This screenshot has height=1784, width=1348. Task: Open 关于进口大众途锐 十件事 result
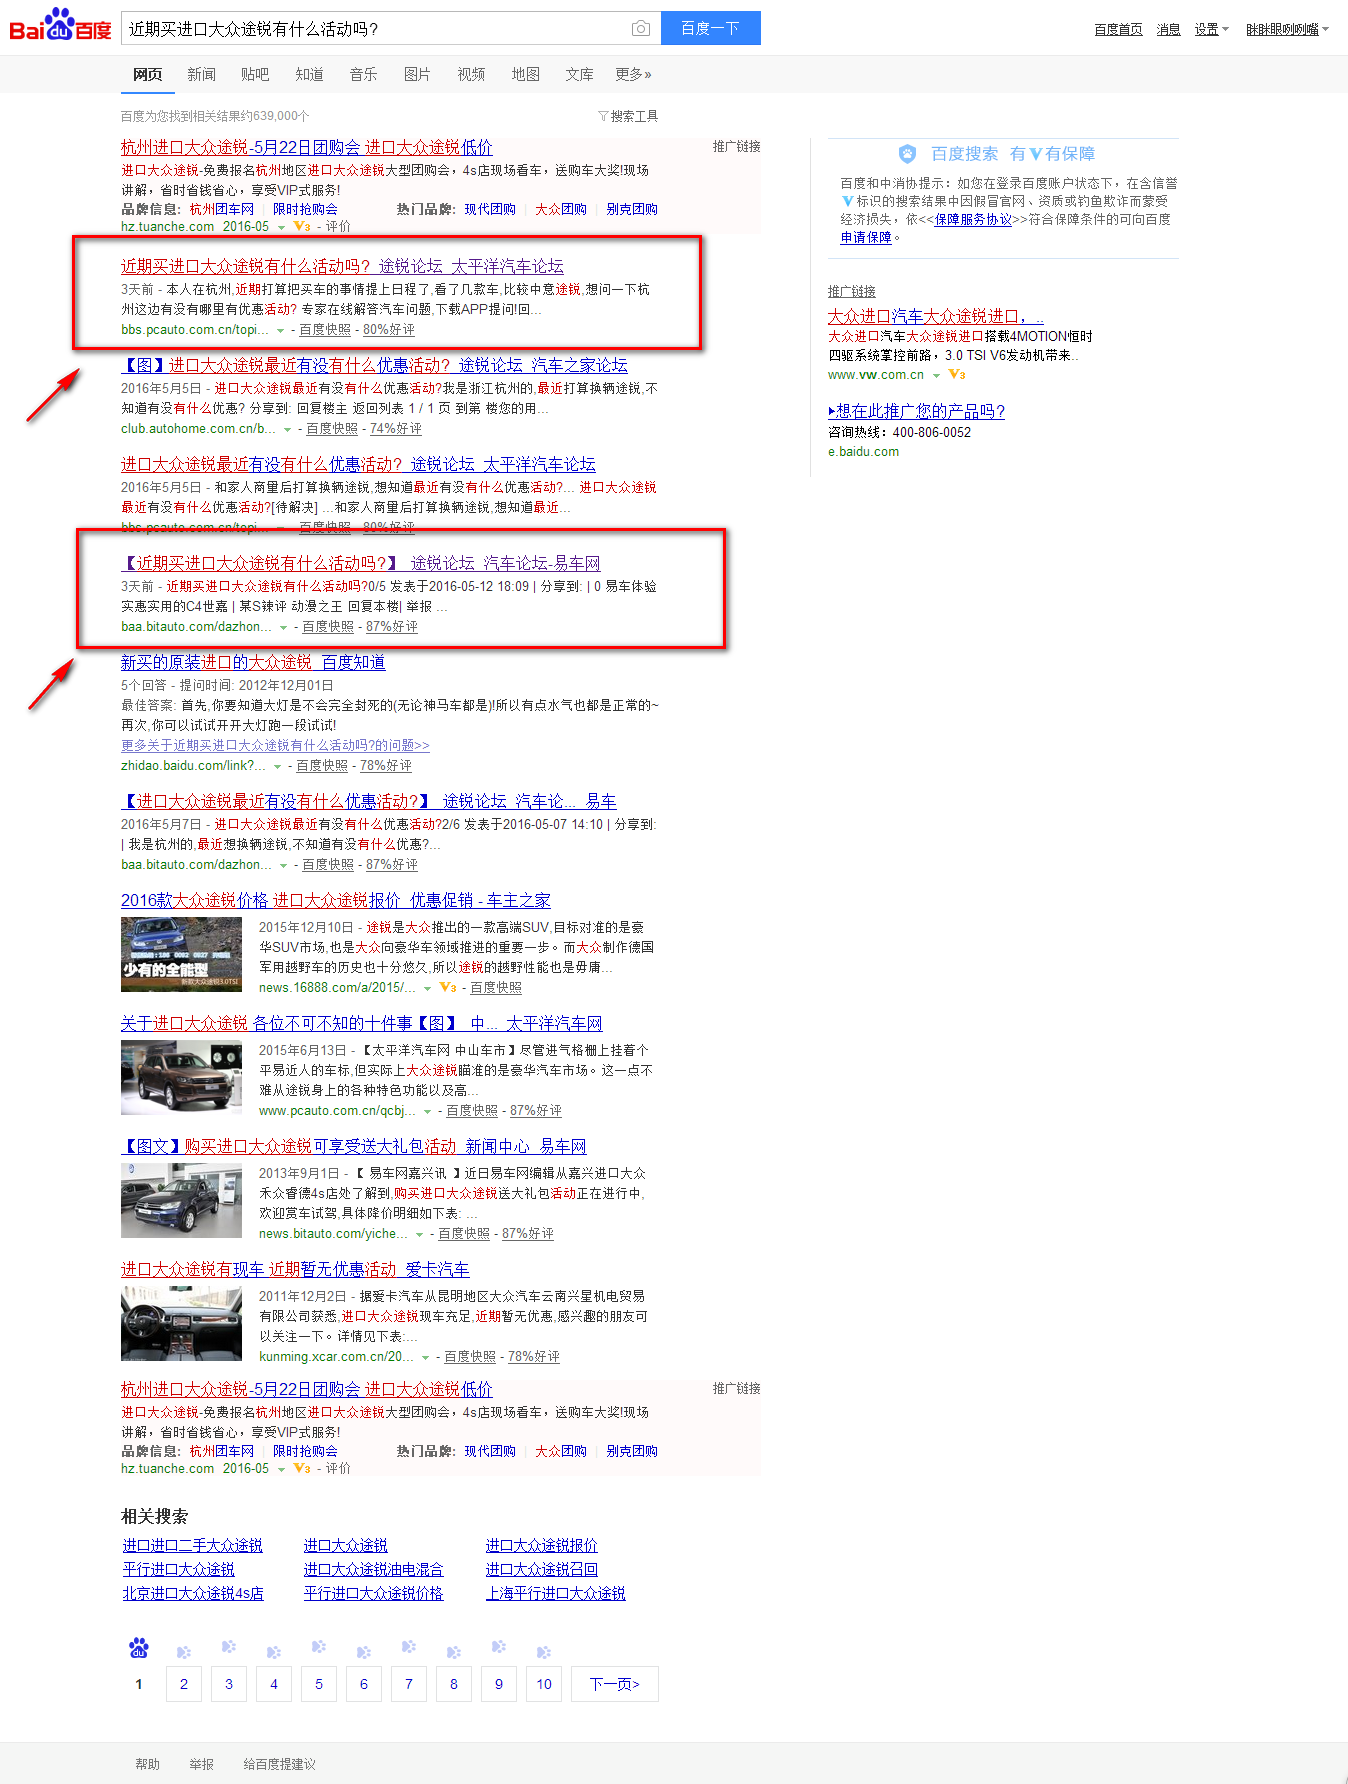click(362, 1023)
